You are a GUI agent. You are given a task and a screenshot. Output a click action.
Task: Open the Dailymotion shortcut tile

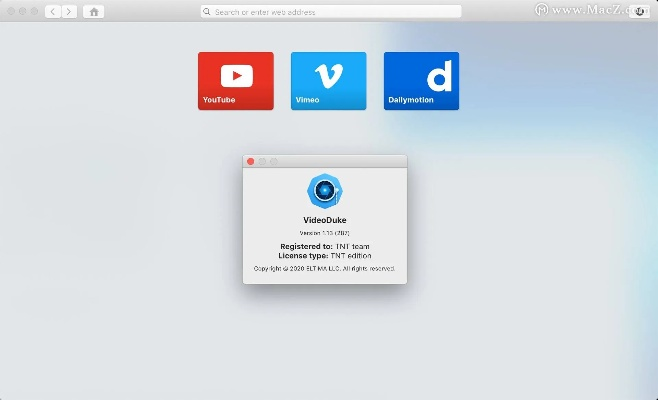[x=421, y=80]
